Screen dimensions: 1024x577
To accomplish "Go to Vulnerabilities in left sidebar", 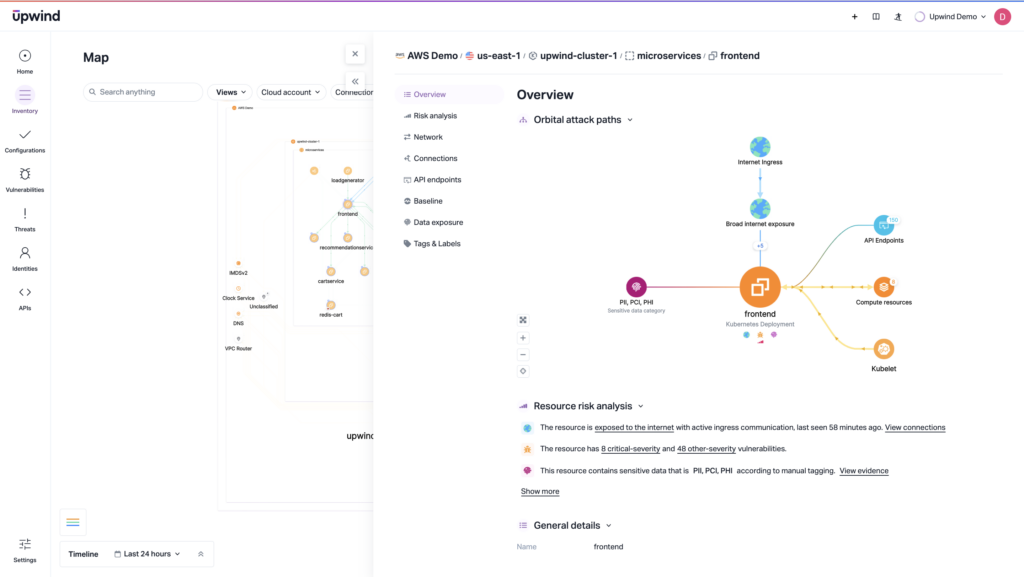I will click(25, 179).
